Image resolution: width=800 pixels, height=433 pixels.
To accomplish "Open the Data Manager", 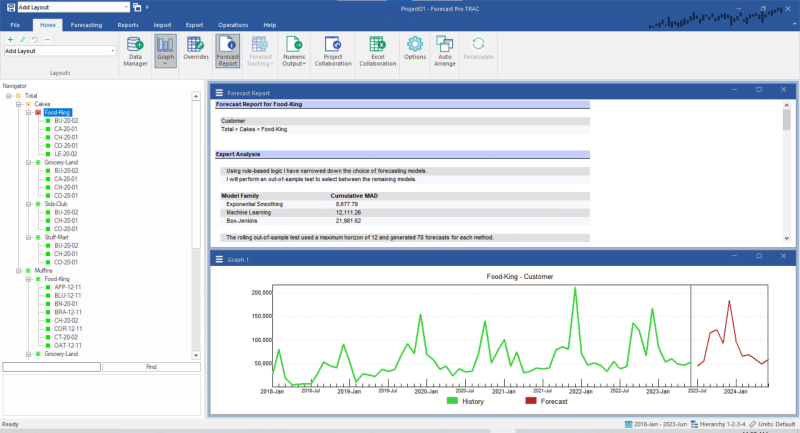I will (135, 52).
